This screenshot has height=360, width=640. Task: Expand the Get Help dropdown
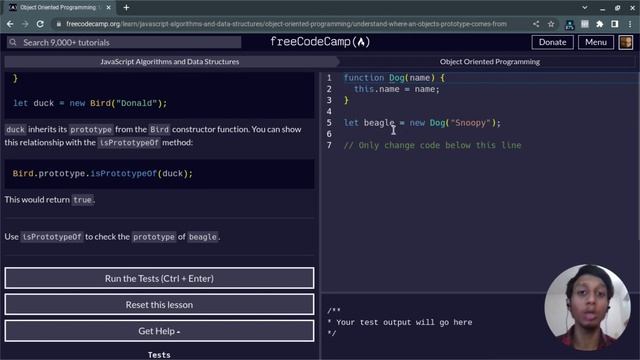tap(159, 331)
